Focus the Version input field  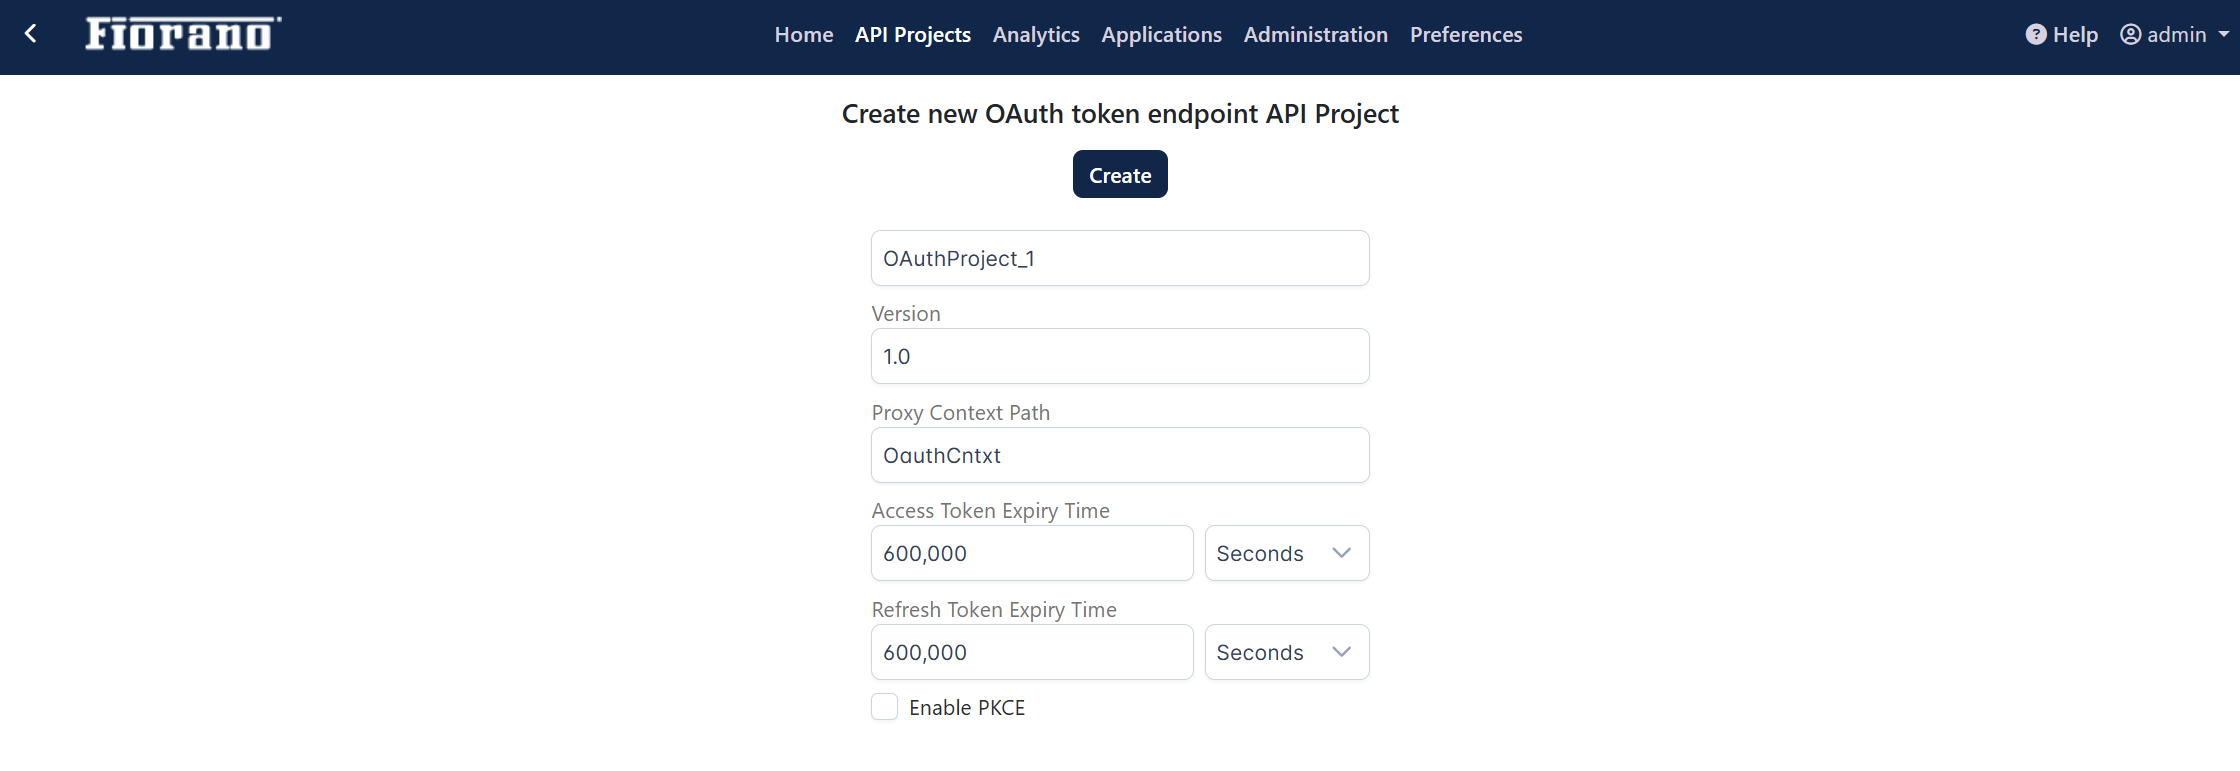pyautogui.click(x=1119, y=356)
